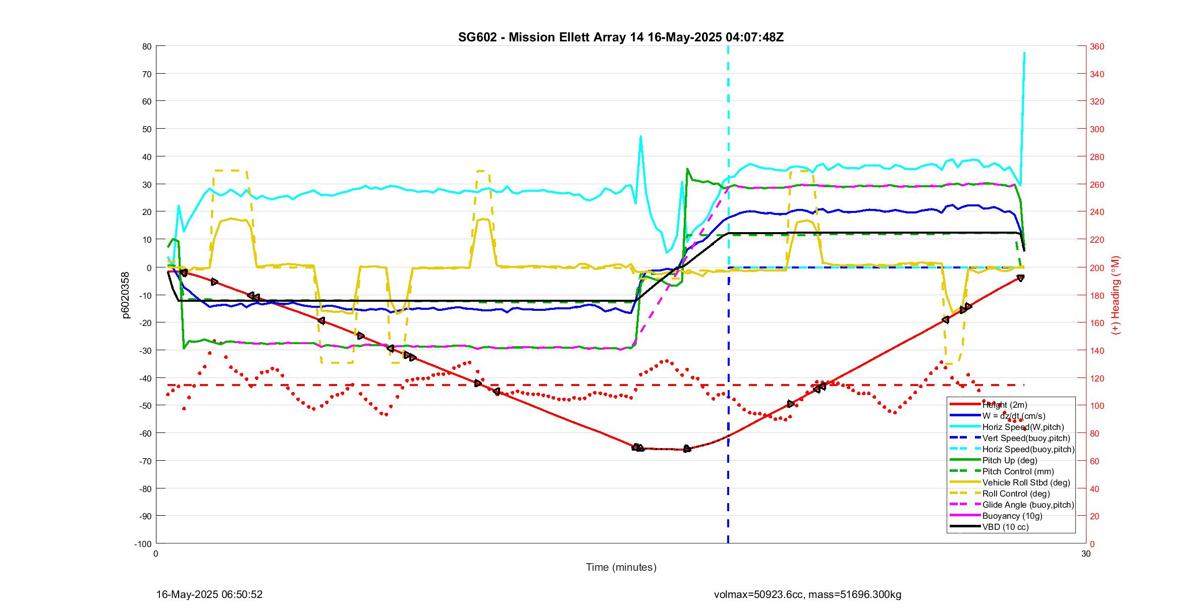This screenshot has height=611, width=1200.
Task: Click the left axis tick '-40'
Action: click(144, 378)
